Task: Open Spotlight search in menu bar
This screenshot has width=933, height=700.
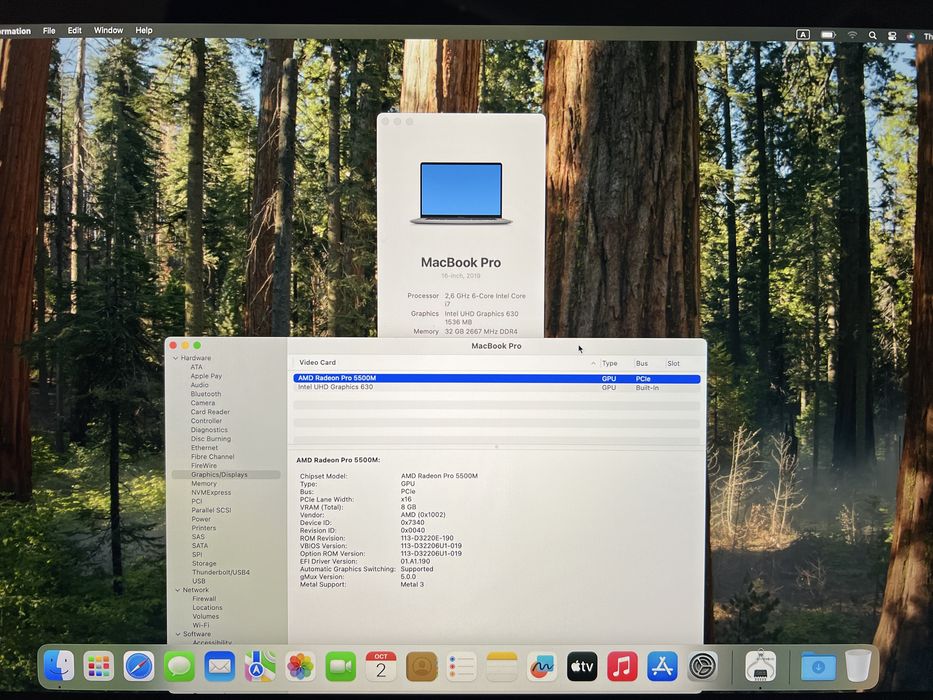Action: tap(872, 35)
